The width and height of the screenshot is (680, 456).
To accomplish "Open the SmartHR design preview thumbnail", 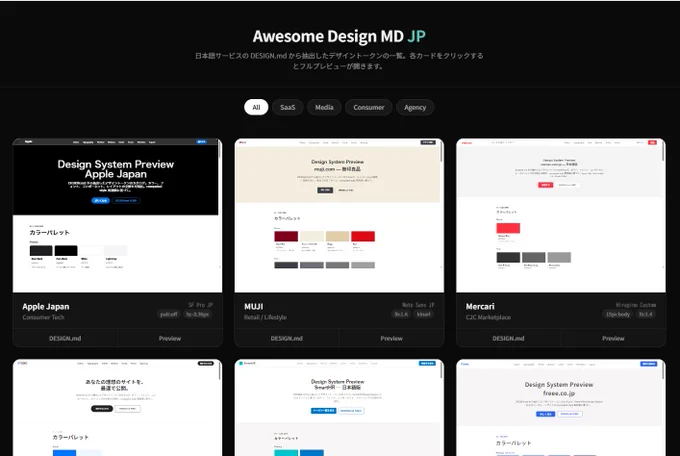I will pos(339,407).
